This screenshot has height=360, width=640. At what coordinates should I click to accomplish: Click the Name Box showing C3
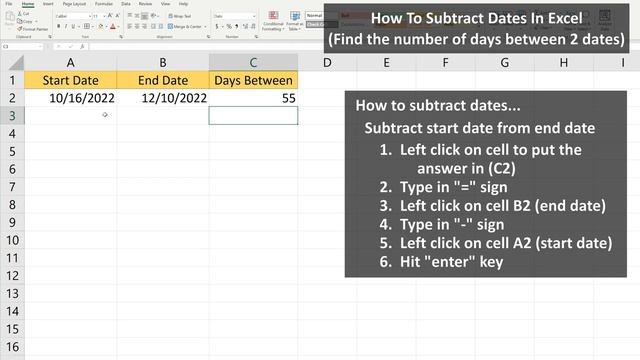pos(22,47)
